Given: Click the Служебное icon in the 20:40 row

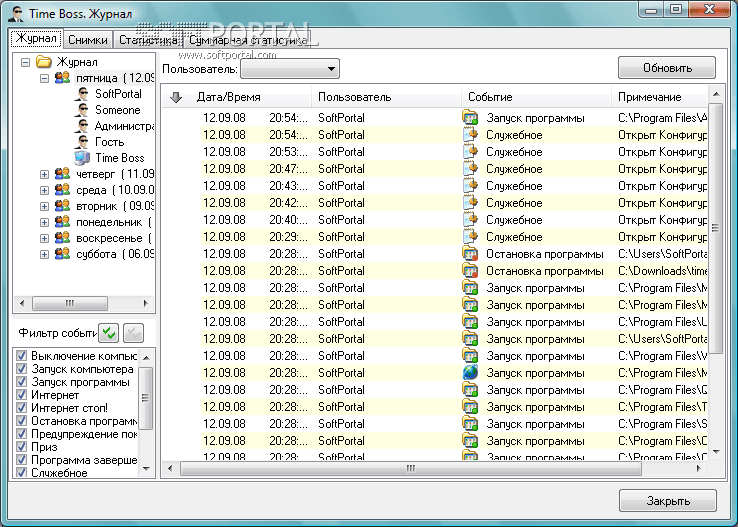Looking at the screenshot, I should click(470, 220).
